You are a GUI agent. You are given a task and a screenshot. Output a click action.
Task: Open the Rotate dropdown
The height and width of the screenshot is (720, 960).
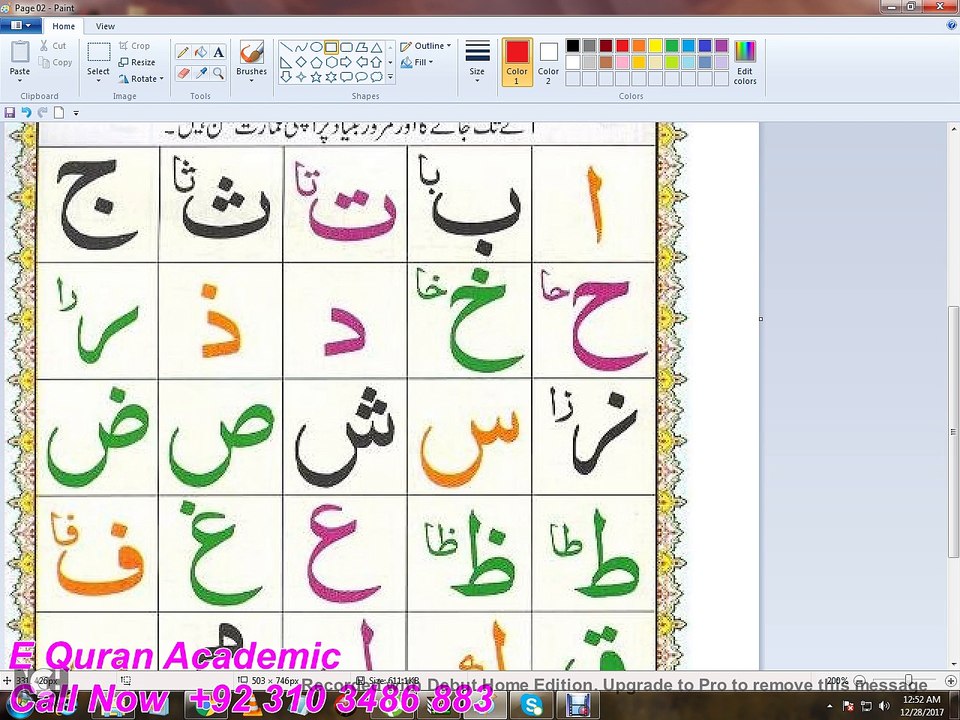point(141,79)
